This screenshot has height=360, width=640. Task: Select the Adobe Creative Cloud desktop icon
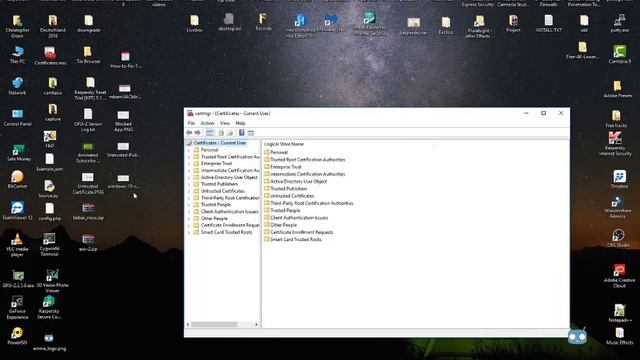point(619,276)
